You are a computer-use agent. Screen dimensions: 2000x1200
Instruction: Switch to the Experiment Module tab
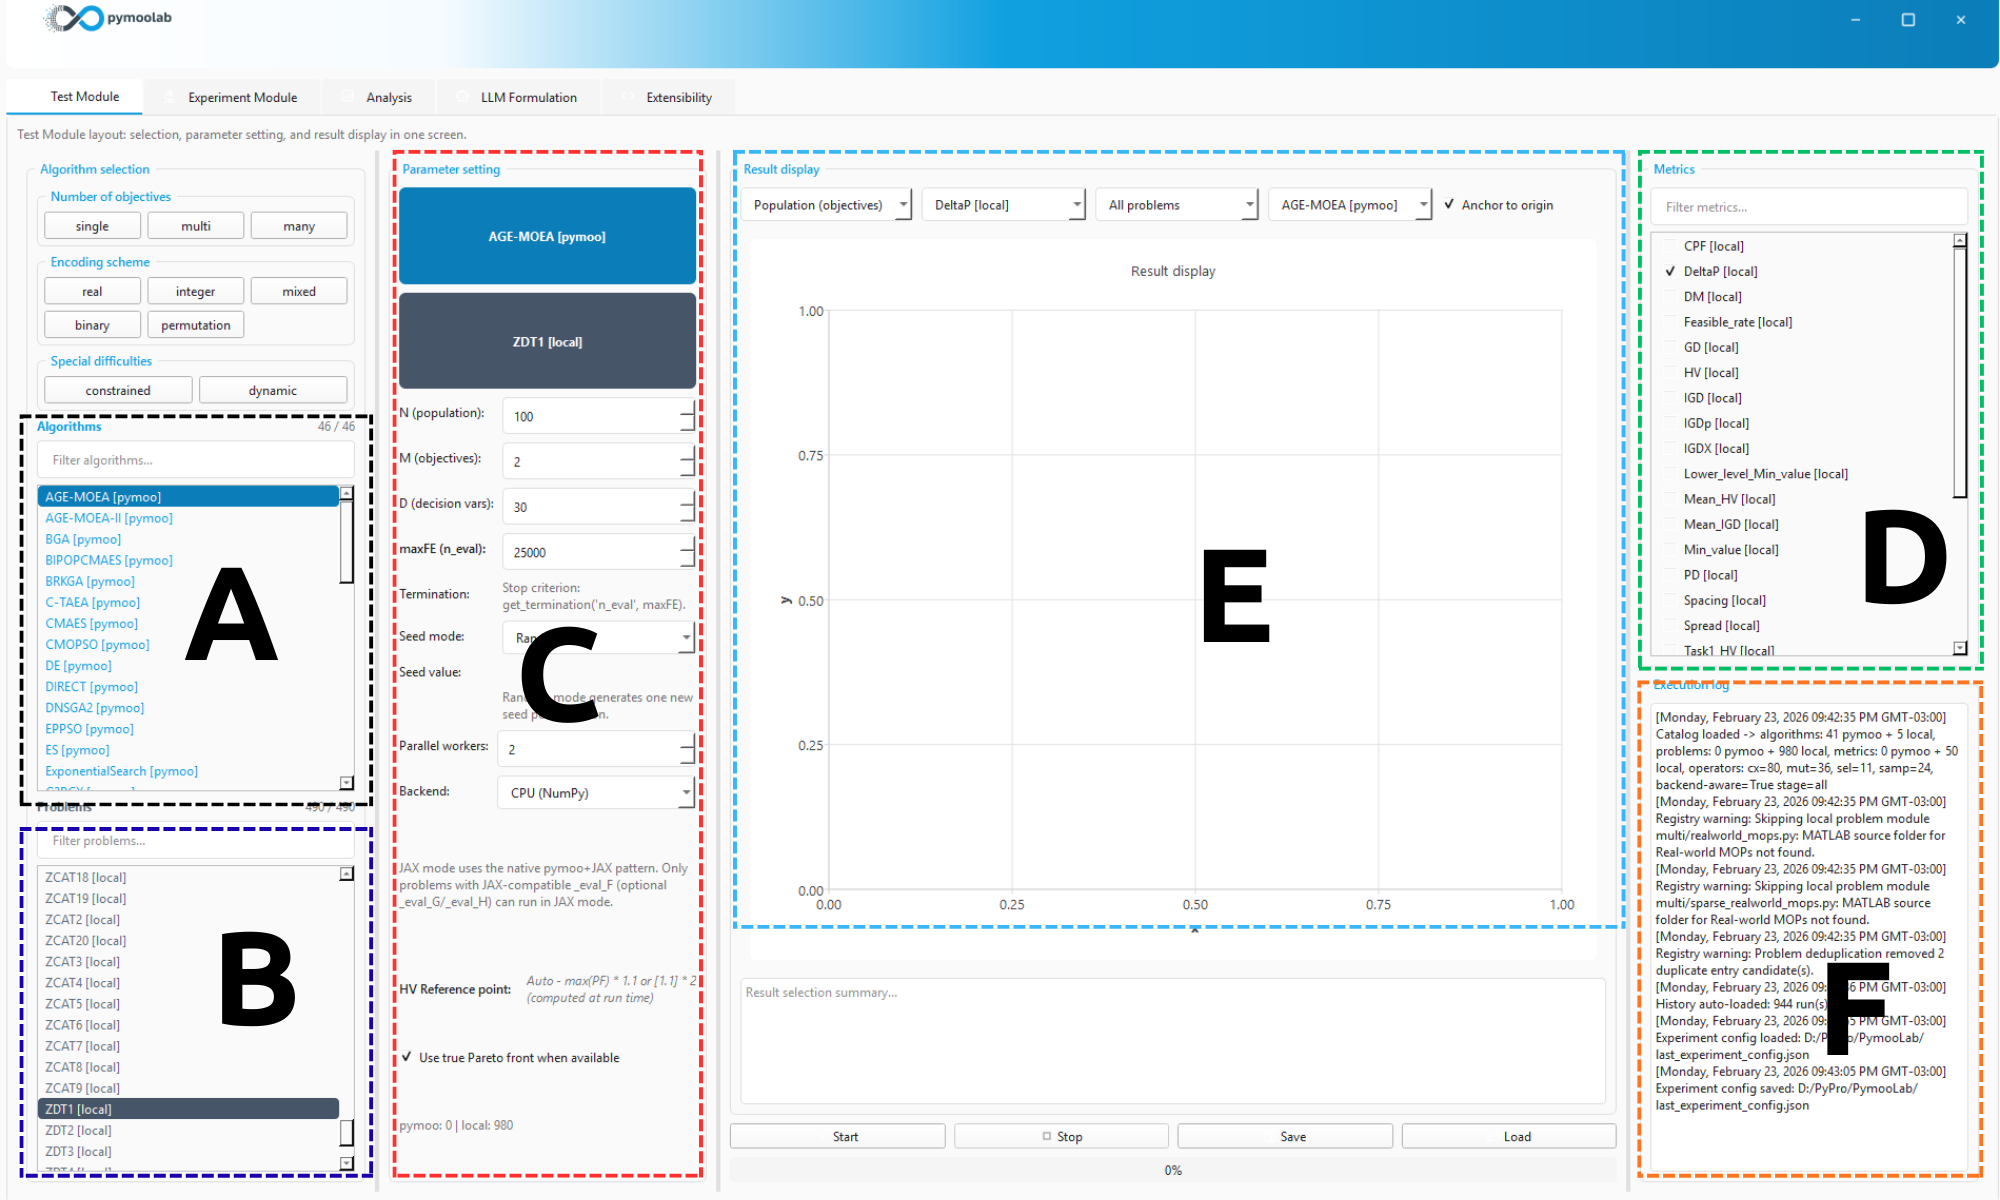coord(242,97)
